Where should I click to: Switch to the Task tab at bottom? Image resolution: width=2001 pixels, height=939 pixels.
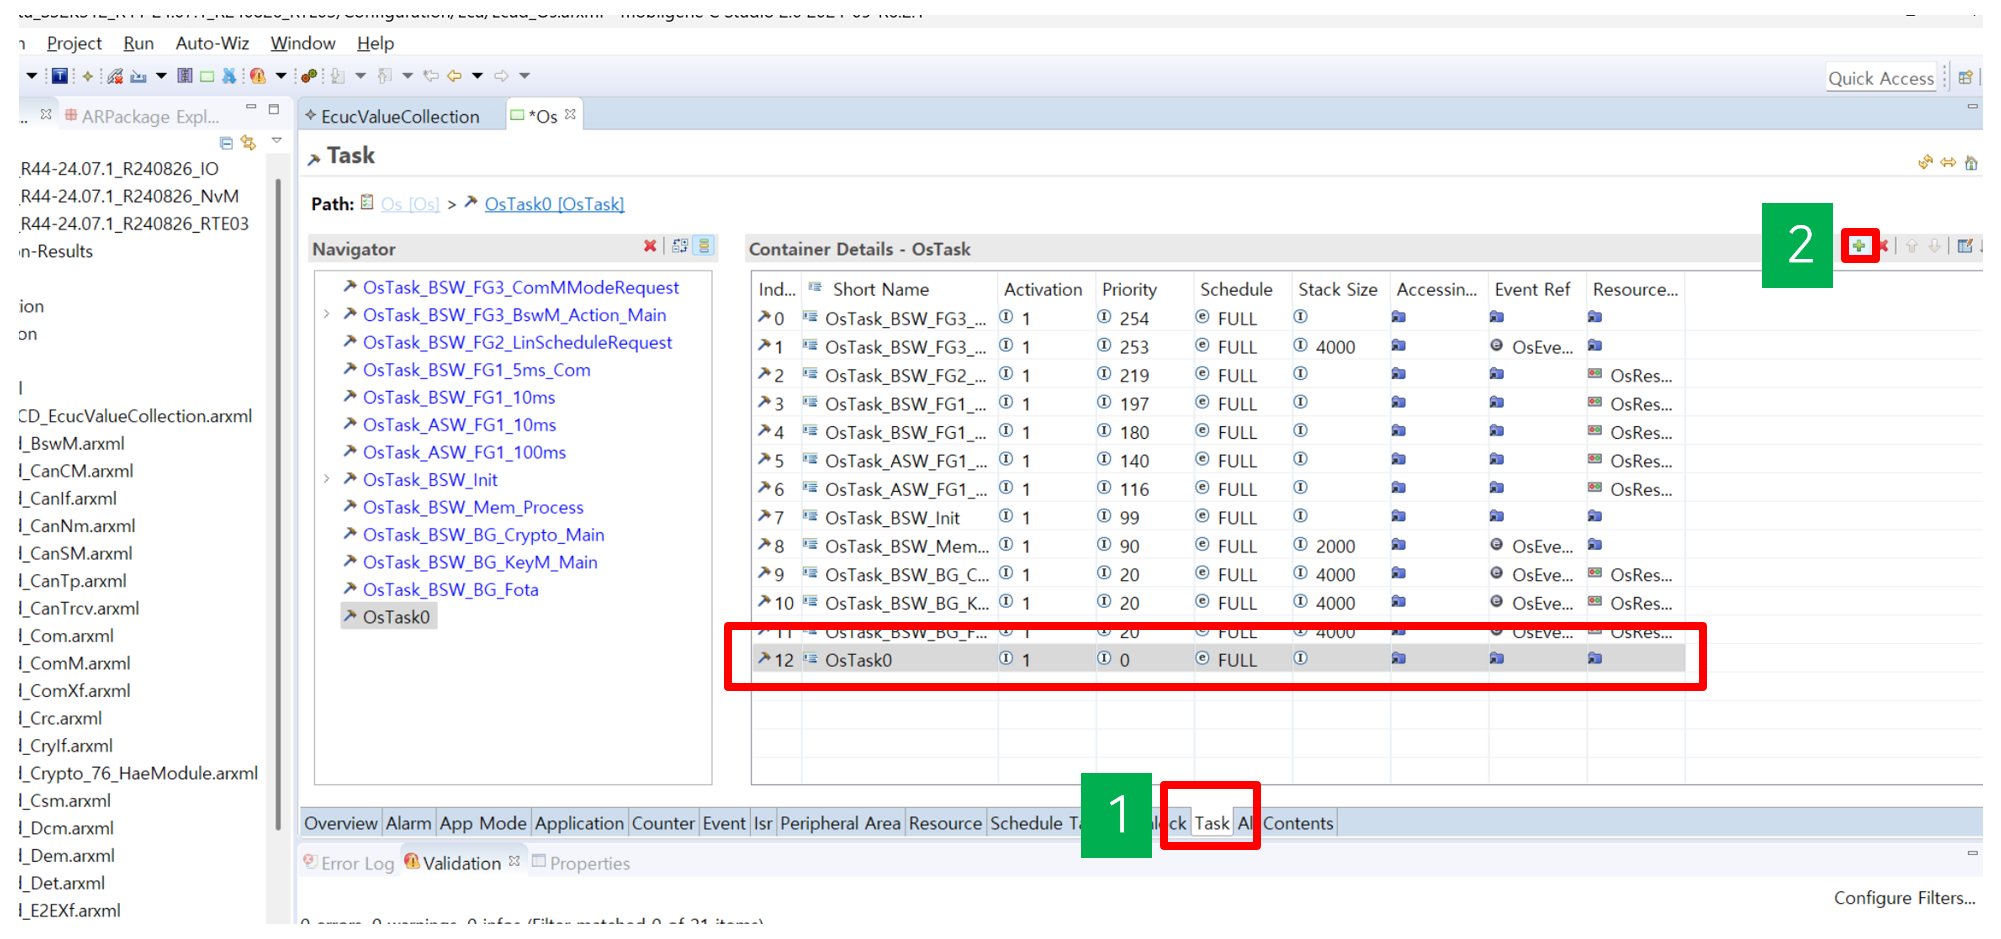[x=1211, y=823]
